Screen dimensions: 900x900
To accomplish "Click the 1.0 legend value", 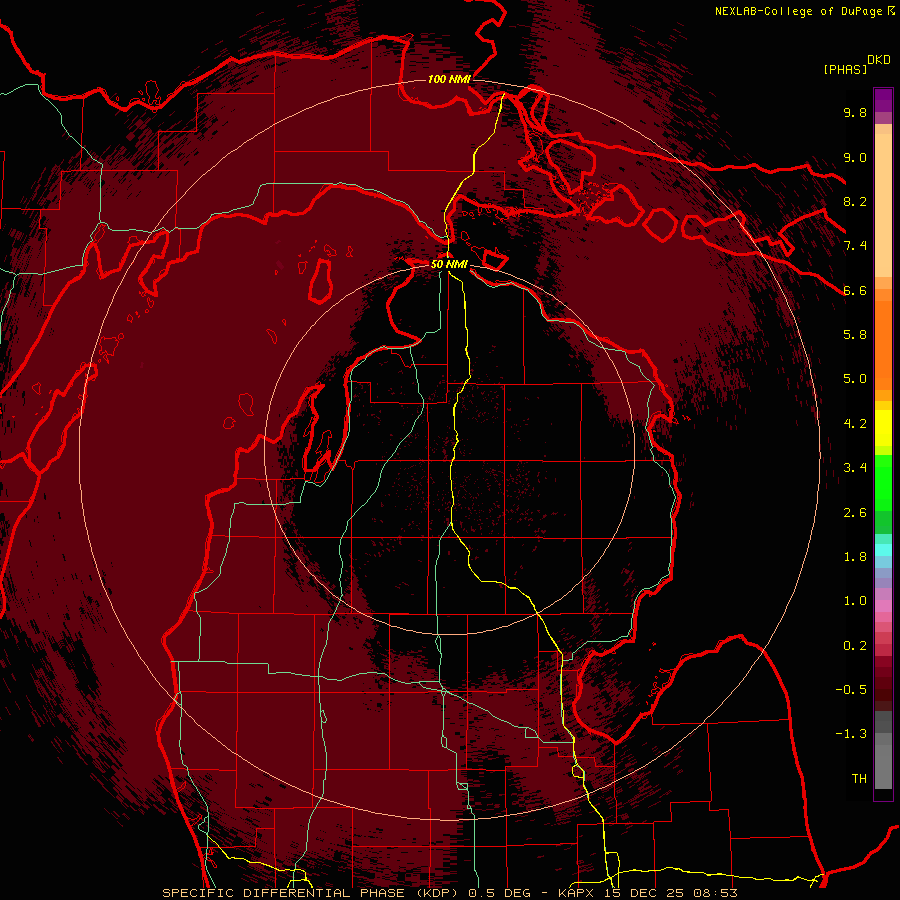I will pyautogui.click(x=855, y=601).
